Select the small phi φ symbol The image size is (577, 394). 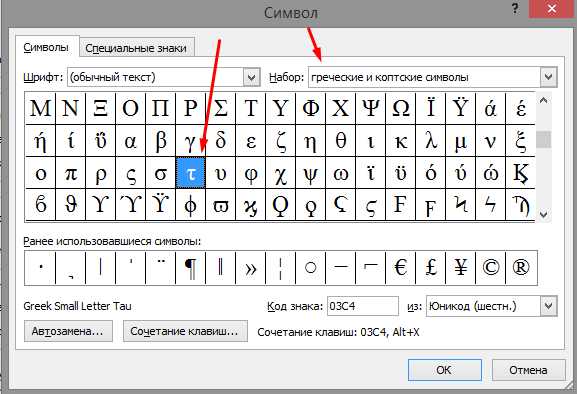coord(251,173)
